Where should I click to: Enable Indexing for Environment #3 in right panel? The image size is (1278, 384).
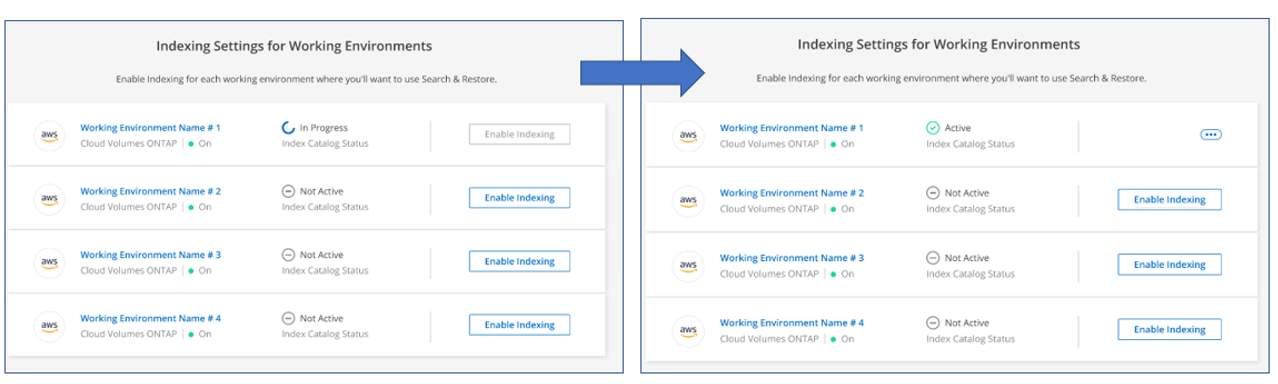point(1169,265)
